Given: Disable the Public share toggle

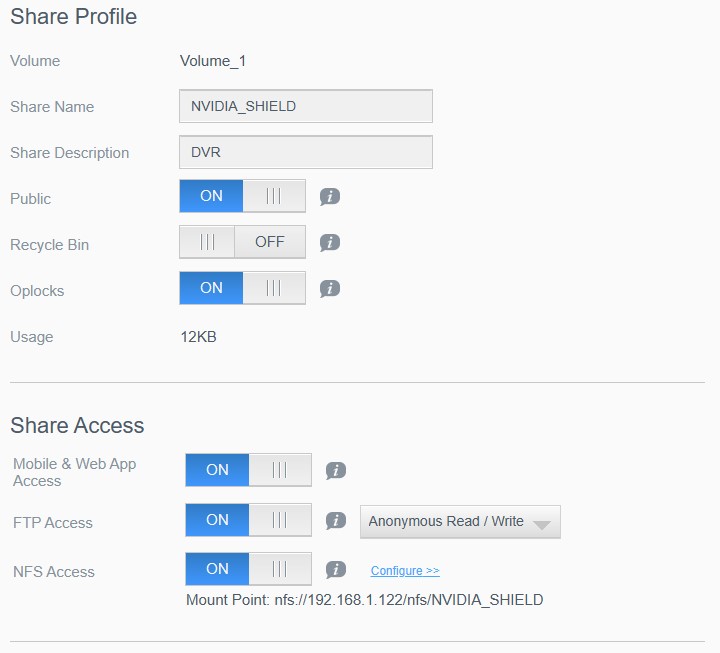Looking at the screenshot, I should point(242,196).
